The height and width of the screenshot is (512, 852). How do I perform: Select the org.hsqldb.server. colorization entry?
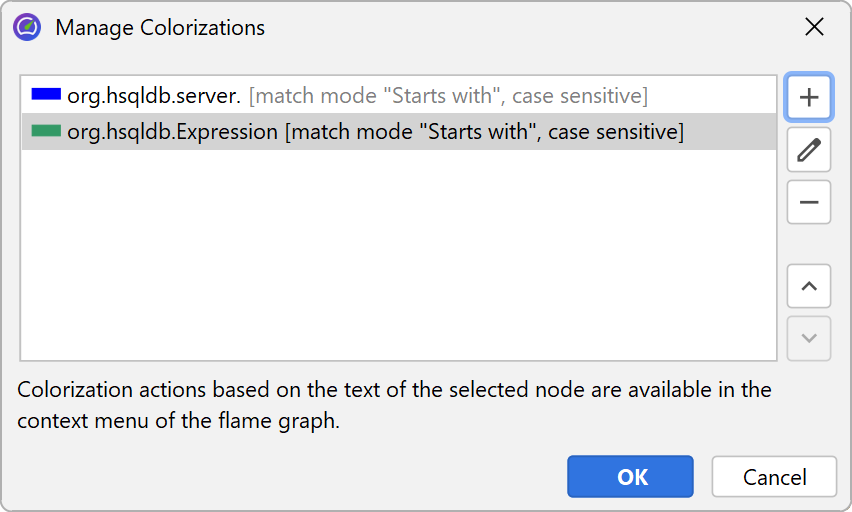(x=154, y=96)
